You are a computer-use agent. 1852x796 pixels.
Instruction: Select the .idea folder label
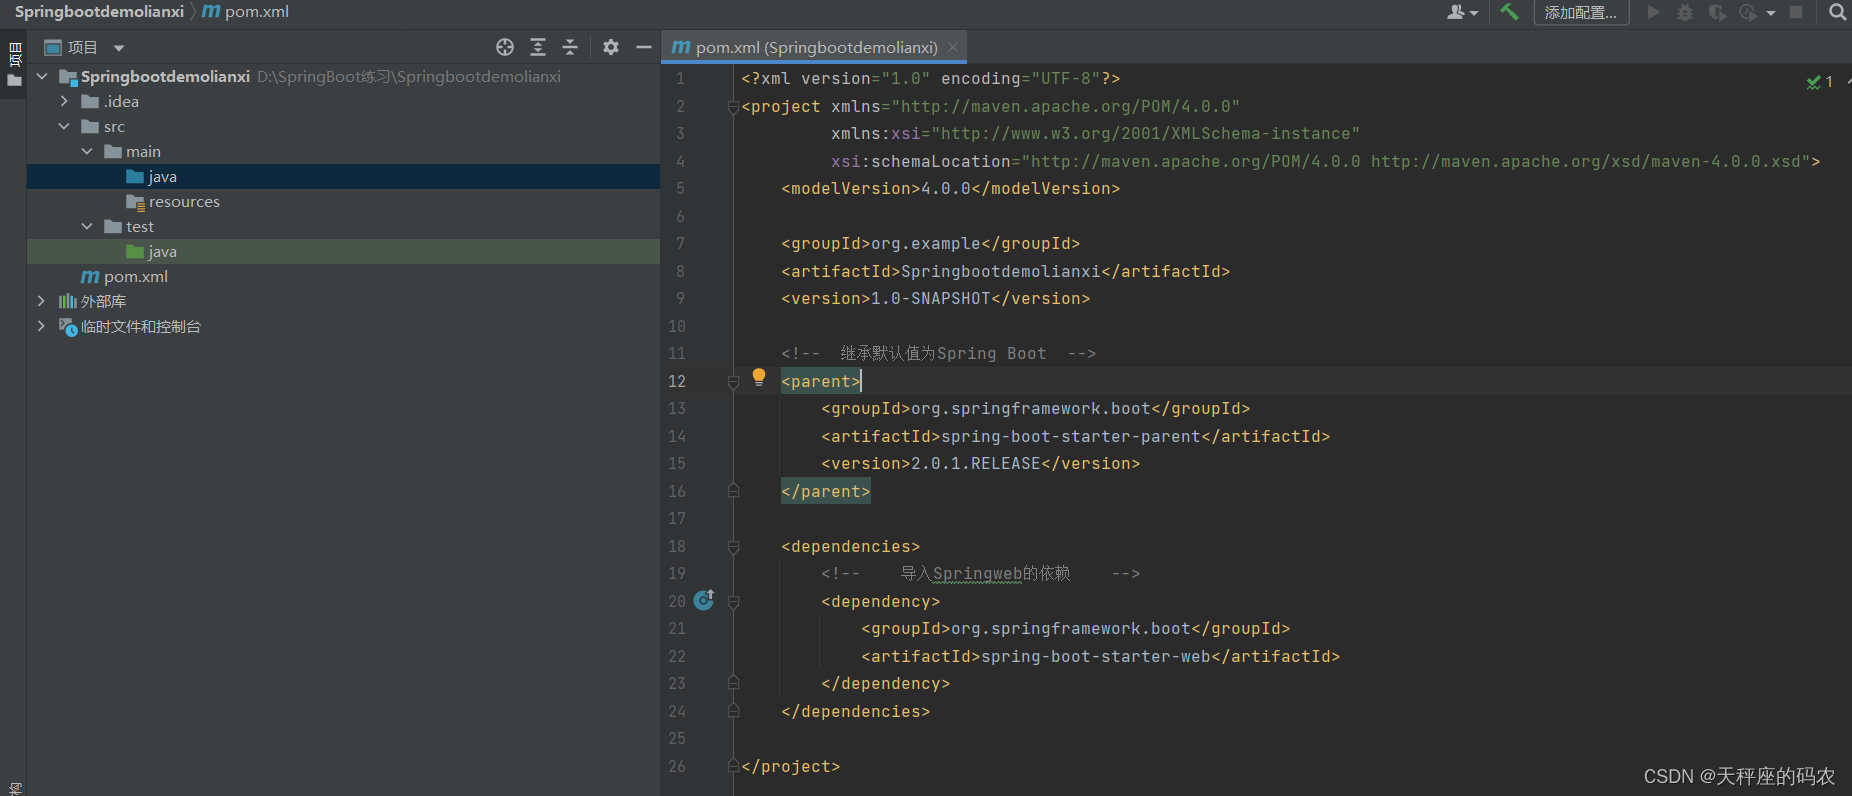click(x=121, y=102)
